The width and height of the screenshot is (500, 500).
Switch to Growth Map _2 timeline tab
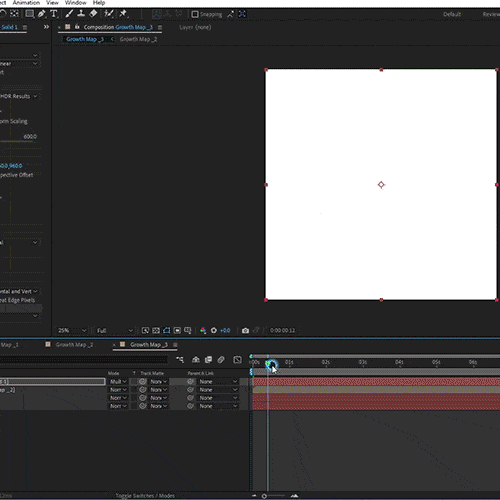74,344
